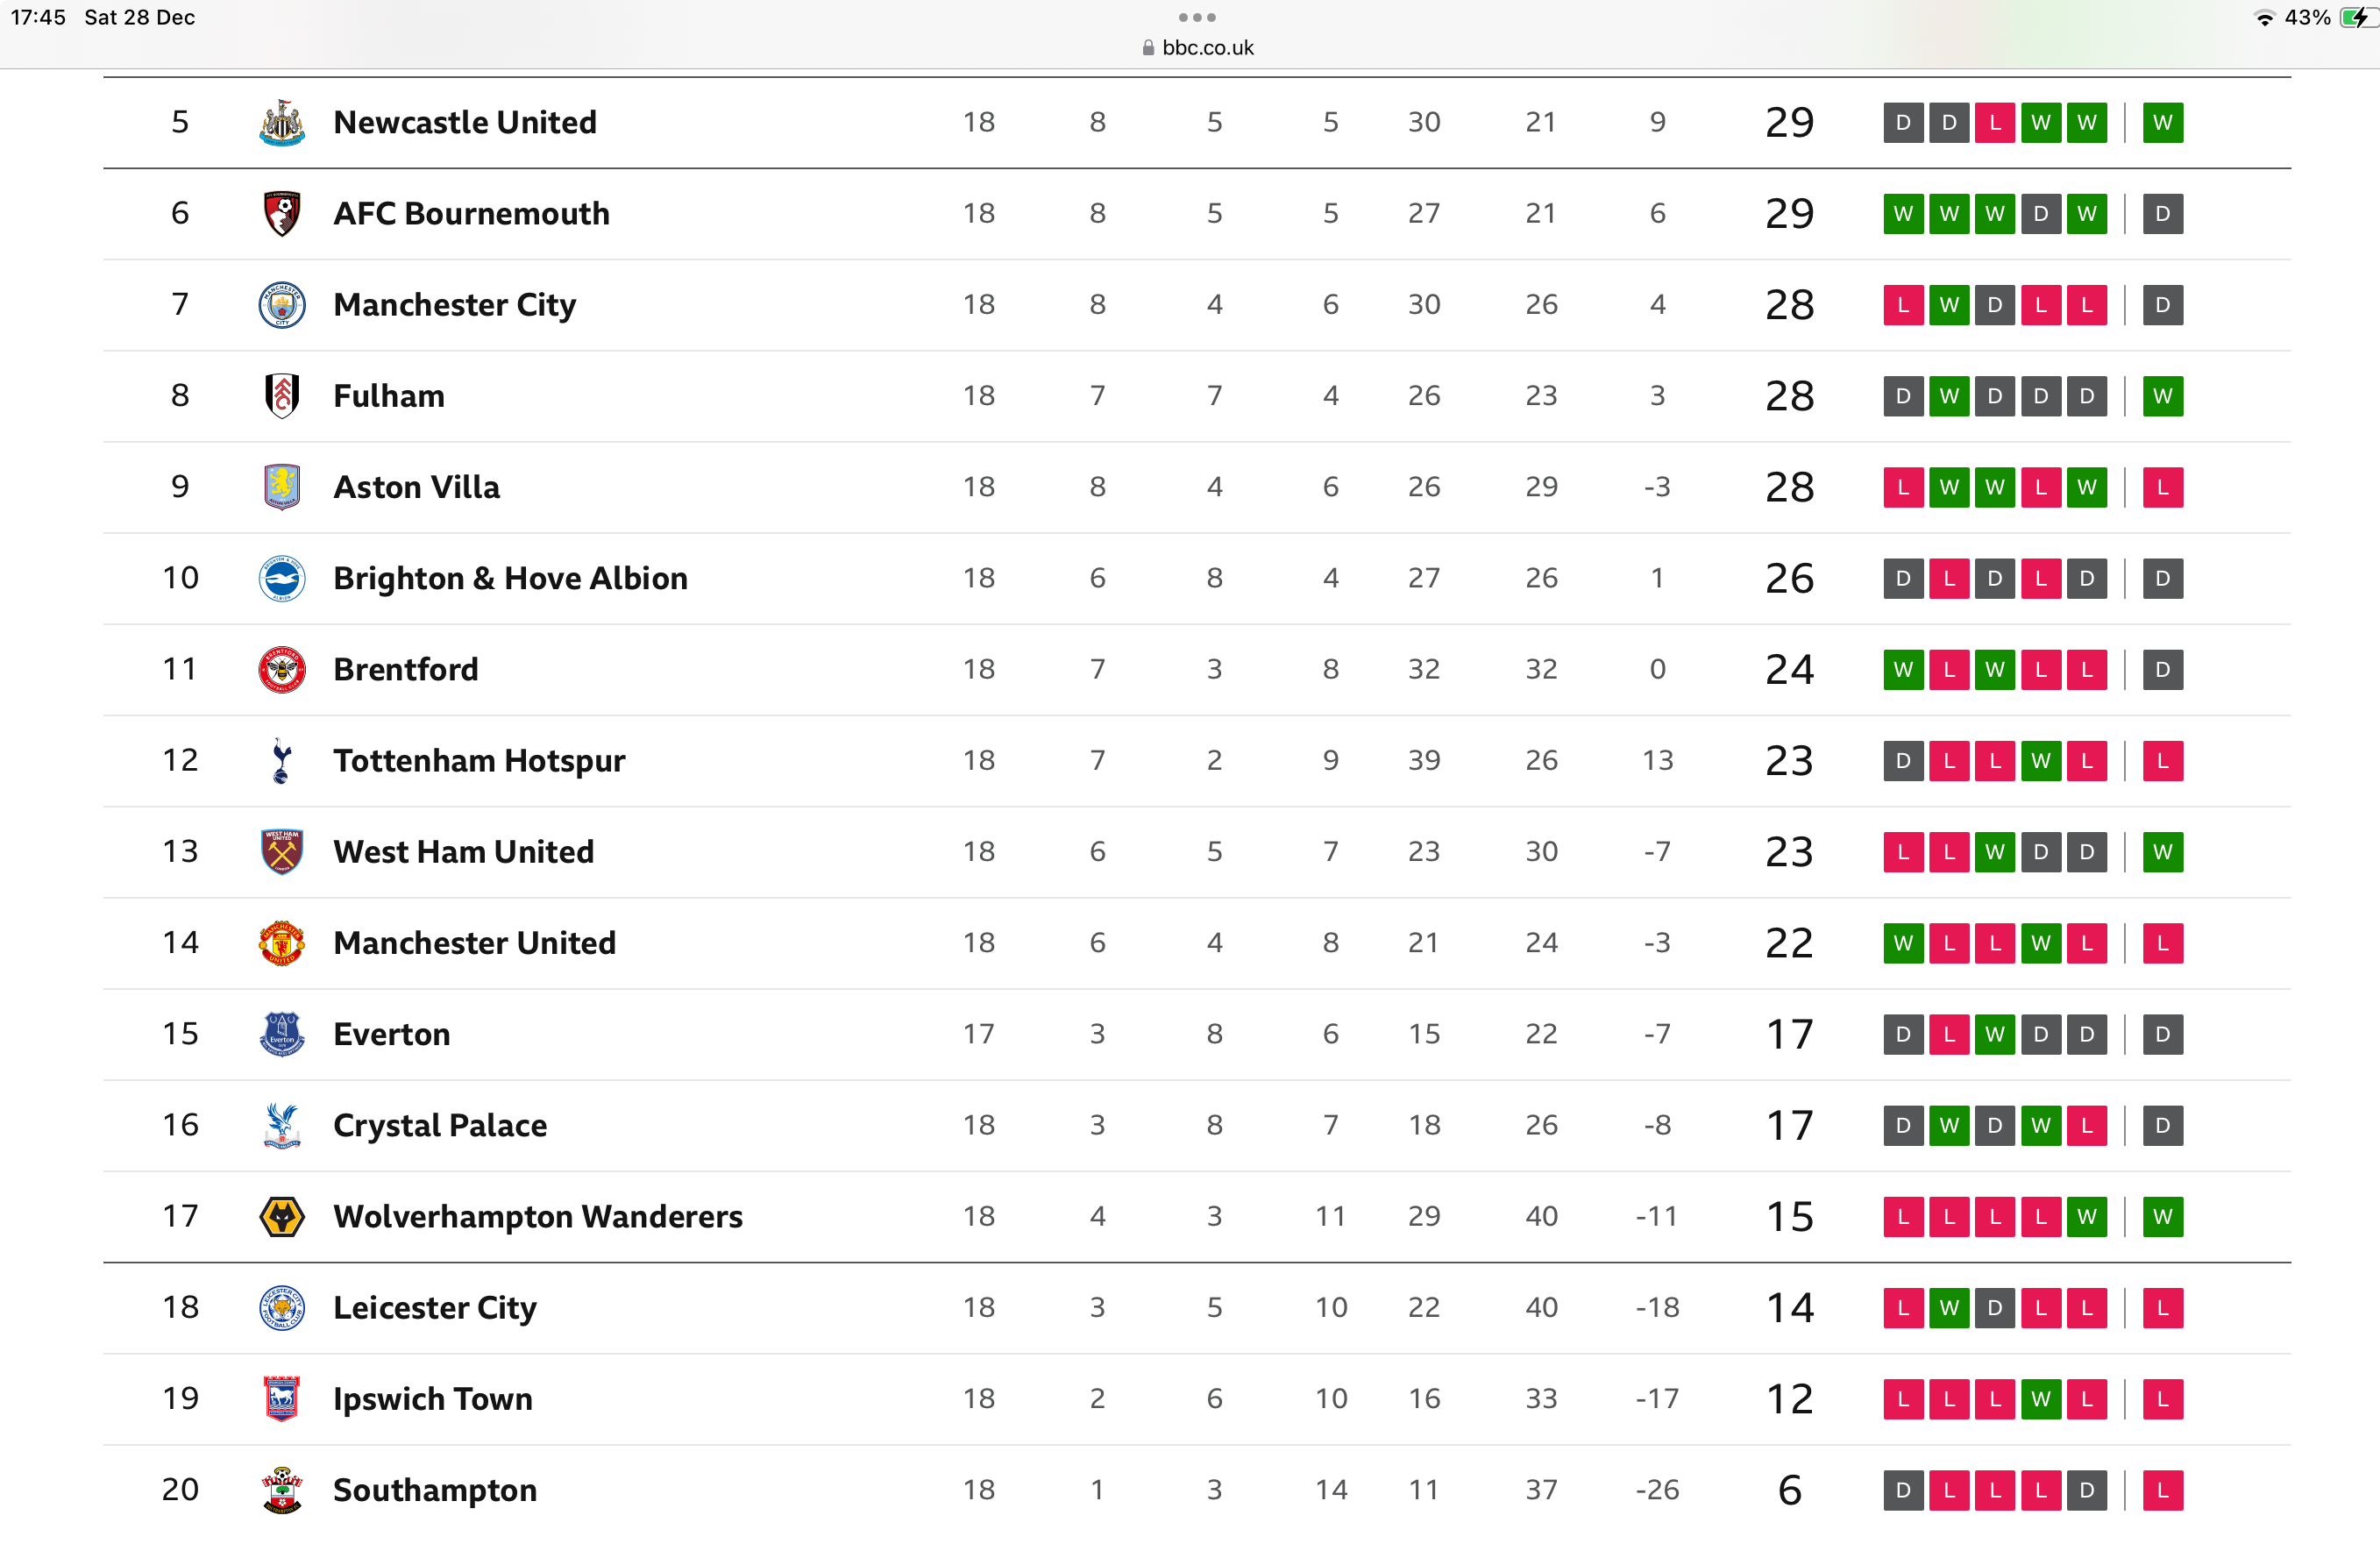Open Brighton & Hove Albion team link
The image size is (2380, 1551).
pyautogui.click(x=510, y=578)
